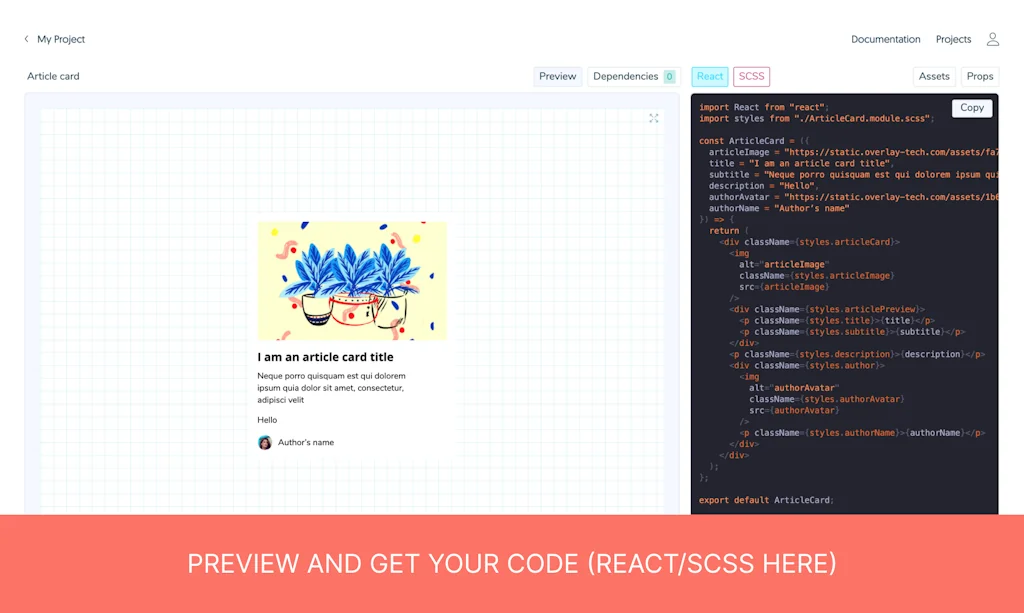Click the Article card component name
The width and height of the screenshot is (1024, 613).
53,77
